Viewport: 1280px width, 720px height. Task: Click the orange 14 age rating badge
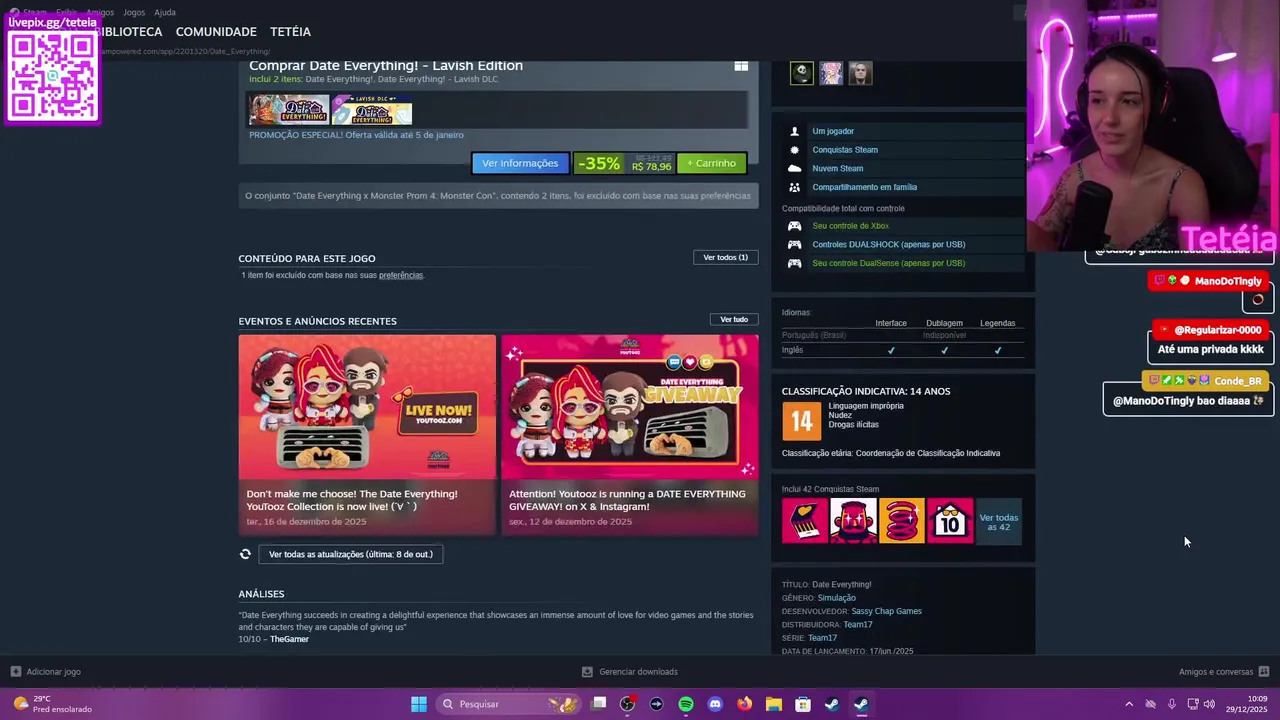pos(801,421)
